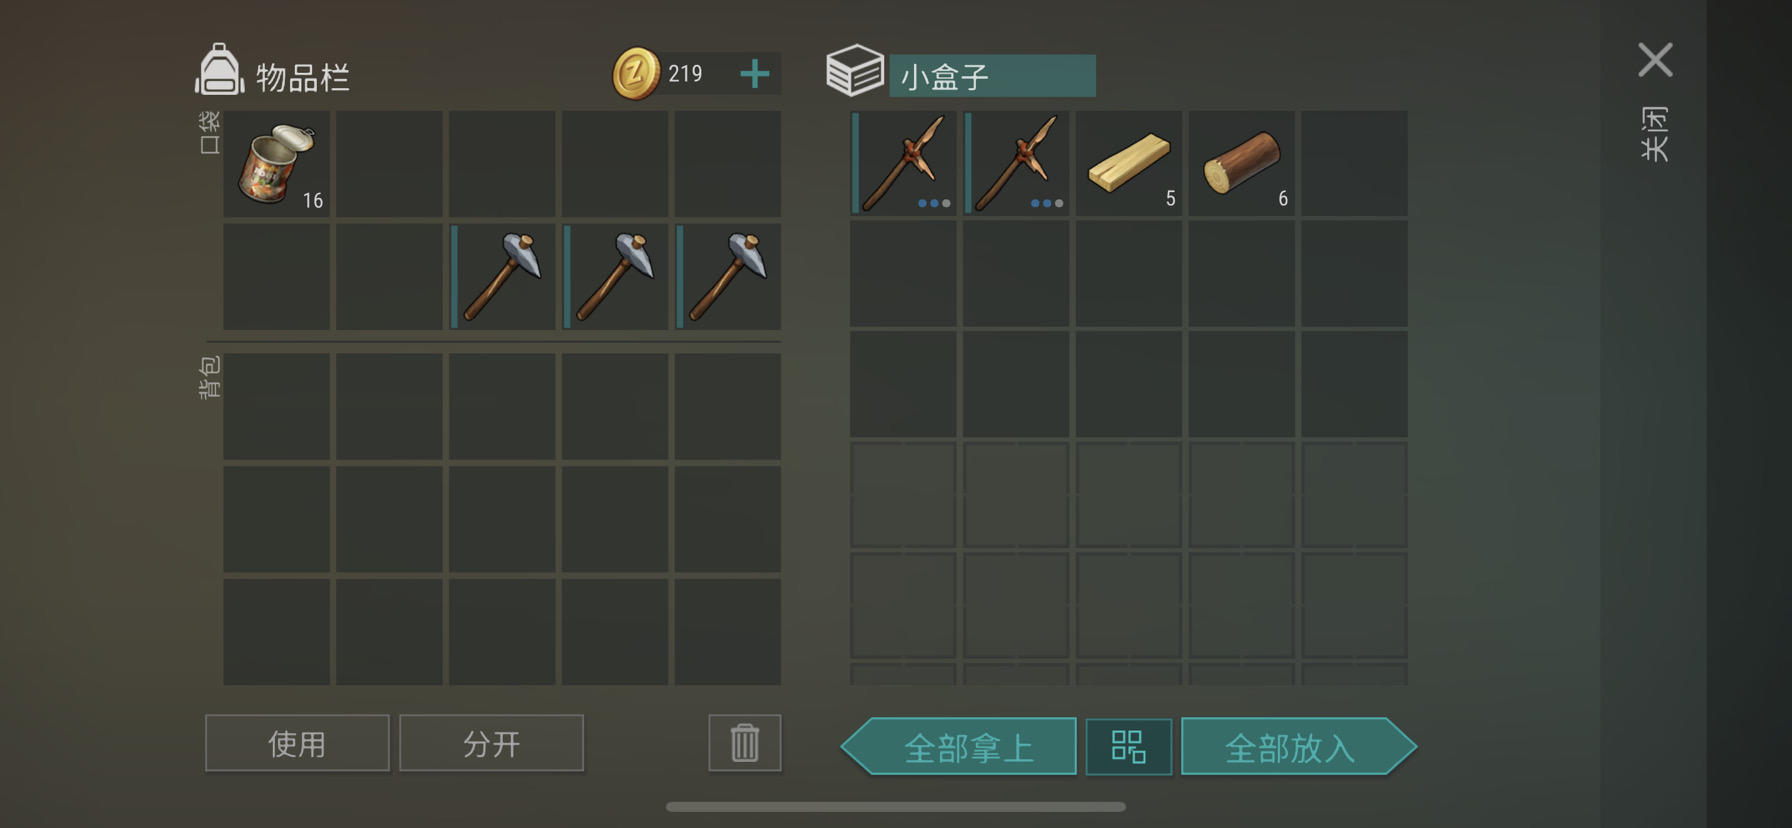Click the 分开 split button
1792x828 pixels.
(491, 743)
